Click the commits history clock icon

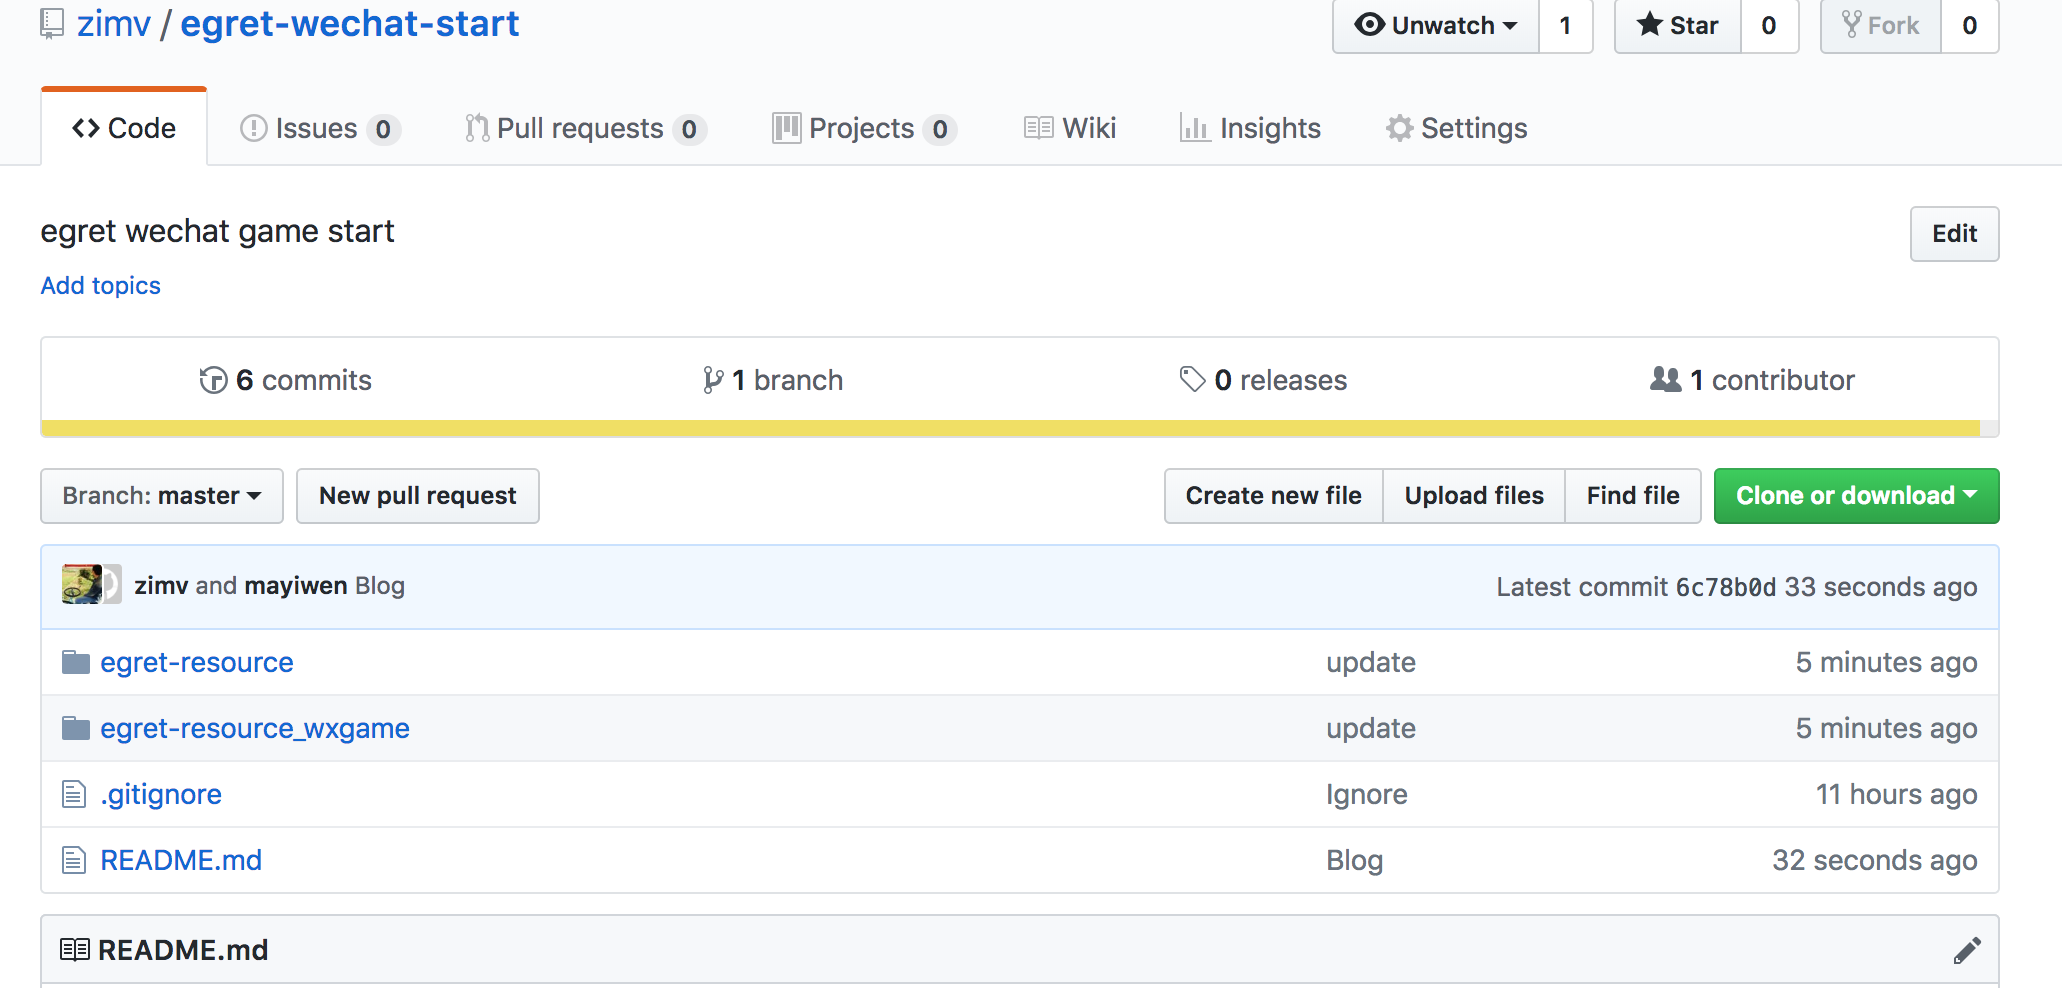(213, 380)
